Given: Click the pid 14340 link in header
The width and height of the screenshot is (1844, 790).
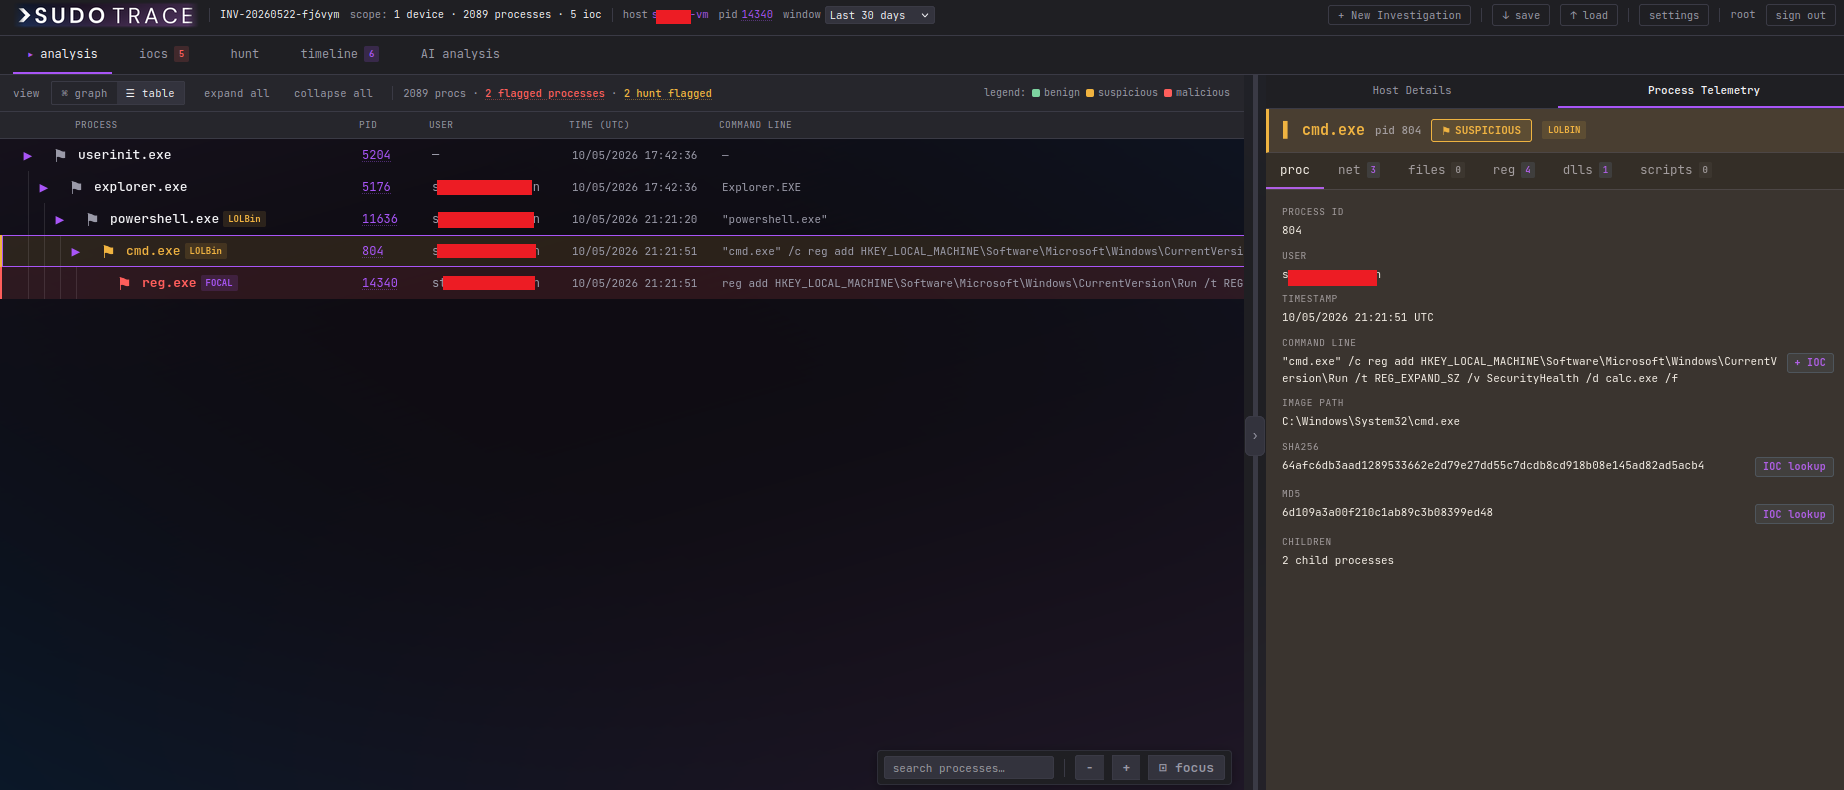Looking at the screenshot, I should coord(757,15).
